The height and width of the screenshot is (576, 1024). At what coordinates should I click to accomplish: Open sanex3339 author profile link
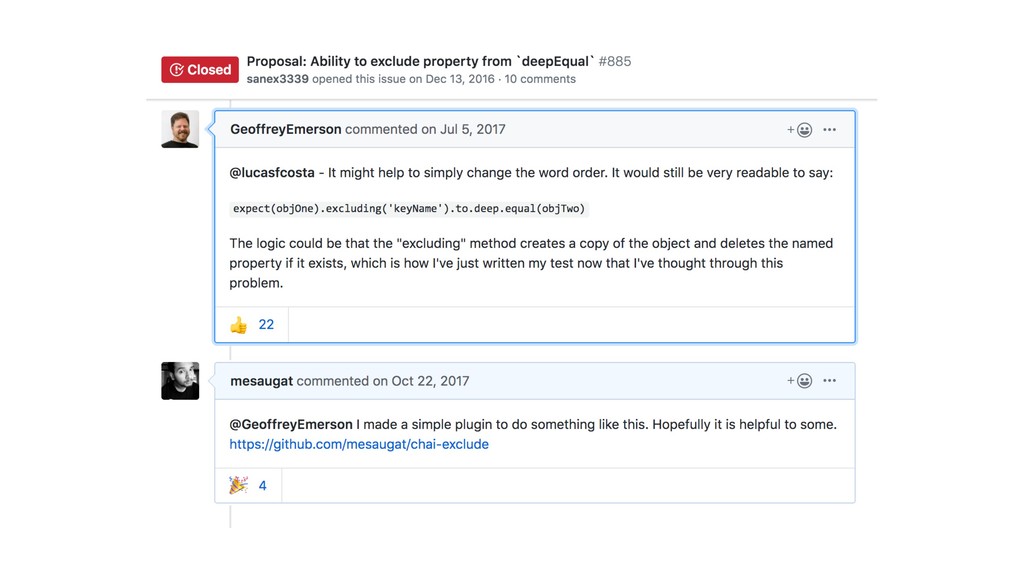(x=277, y=80)
